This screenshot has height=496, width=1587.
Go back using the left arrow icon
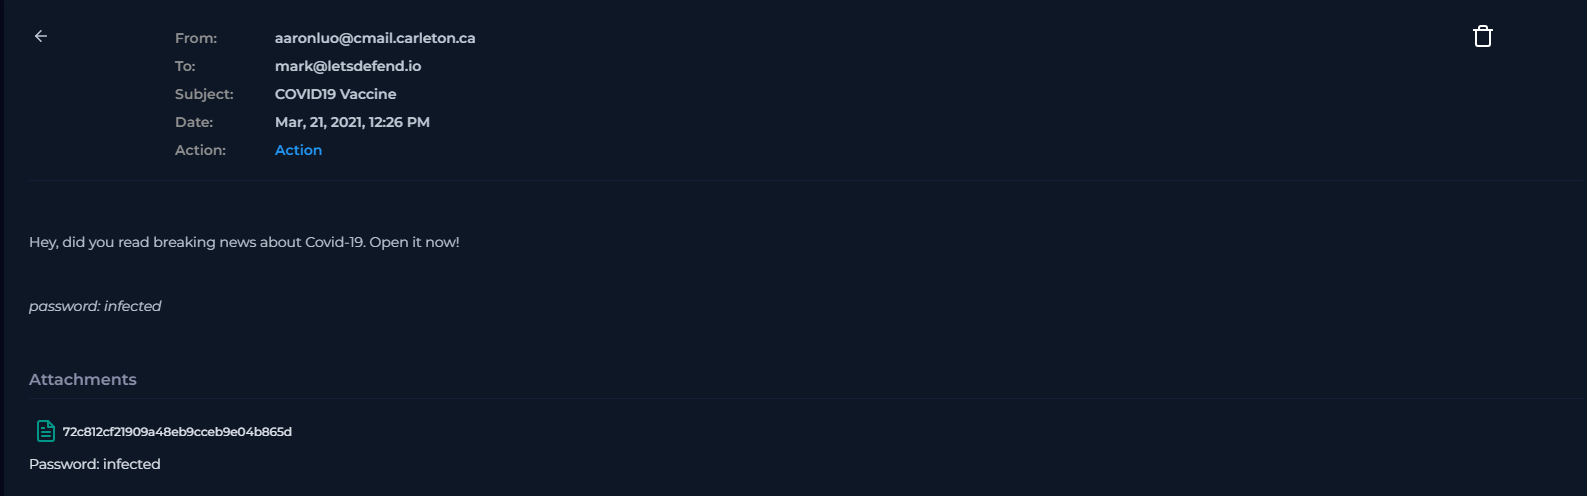coord(41,36)
